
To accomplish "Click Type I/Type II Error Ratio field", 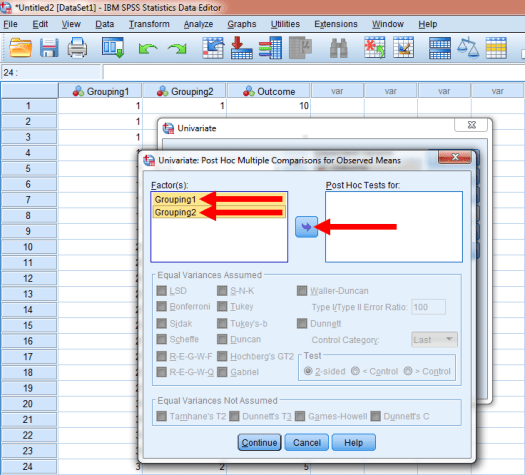I will 428,307.
